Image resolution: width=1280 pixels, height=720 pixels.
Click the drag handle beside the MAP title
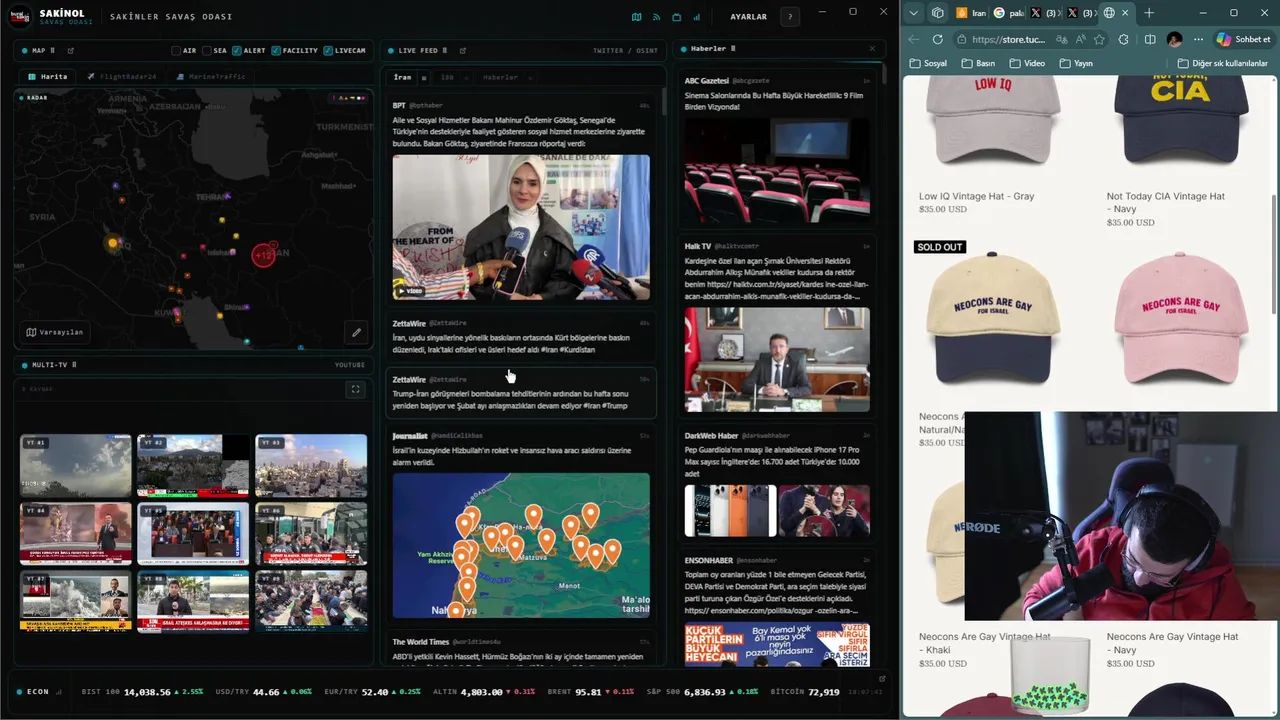54,50
